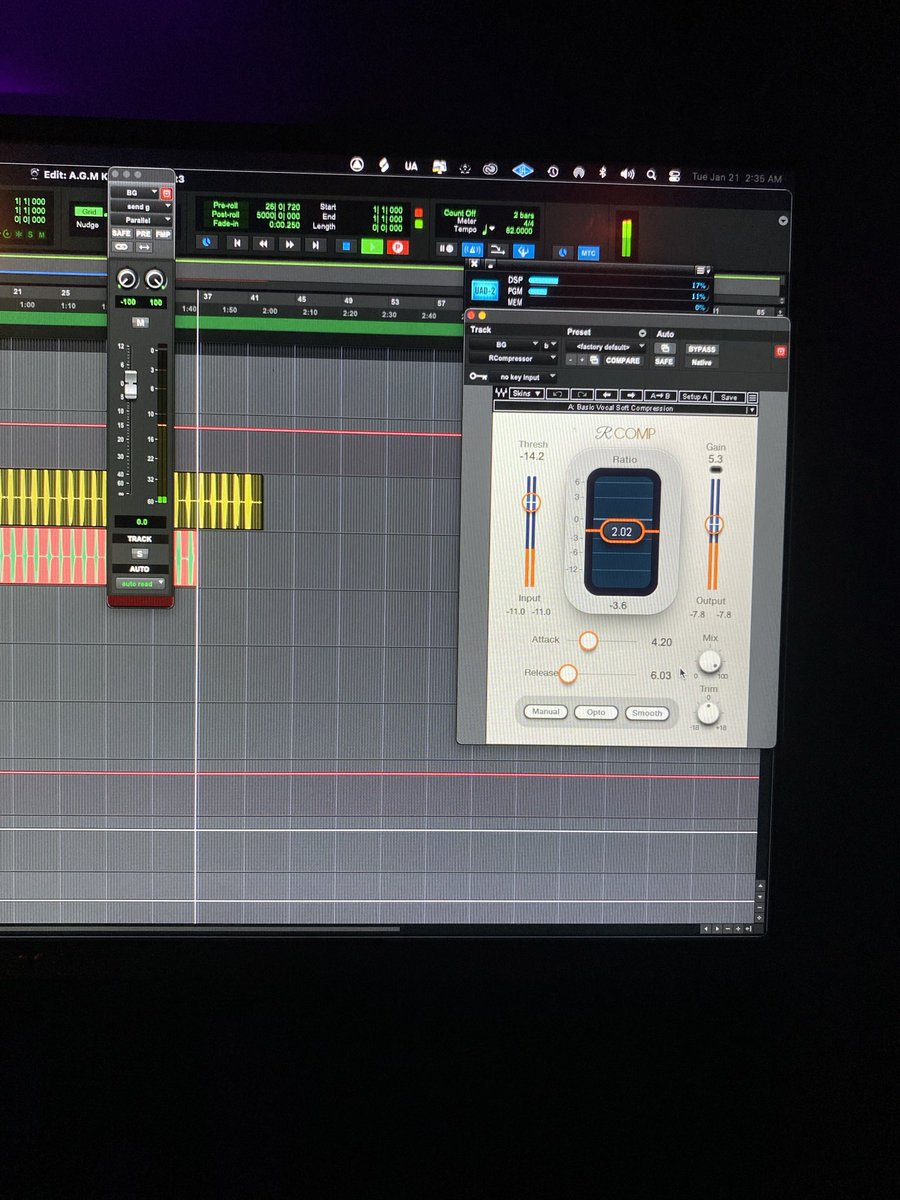This screenshot has height=1200, width=900.
Task: Toggle Native mode button in plugin header
Action: tap(701, 362)
